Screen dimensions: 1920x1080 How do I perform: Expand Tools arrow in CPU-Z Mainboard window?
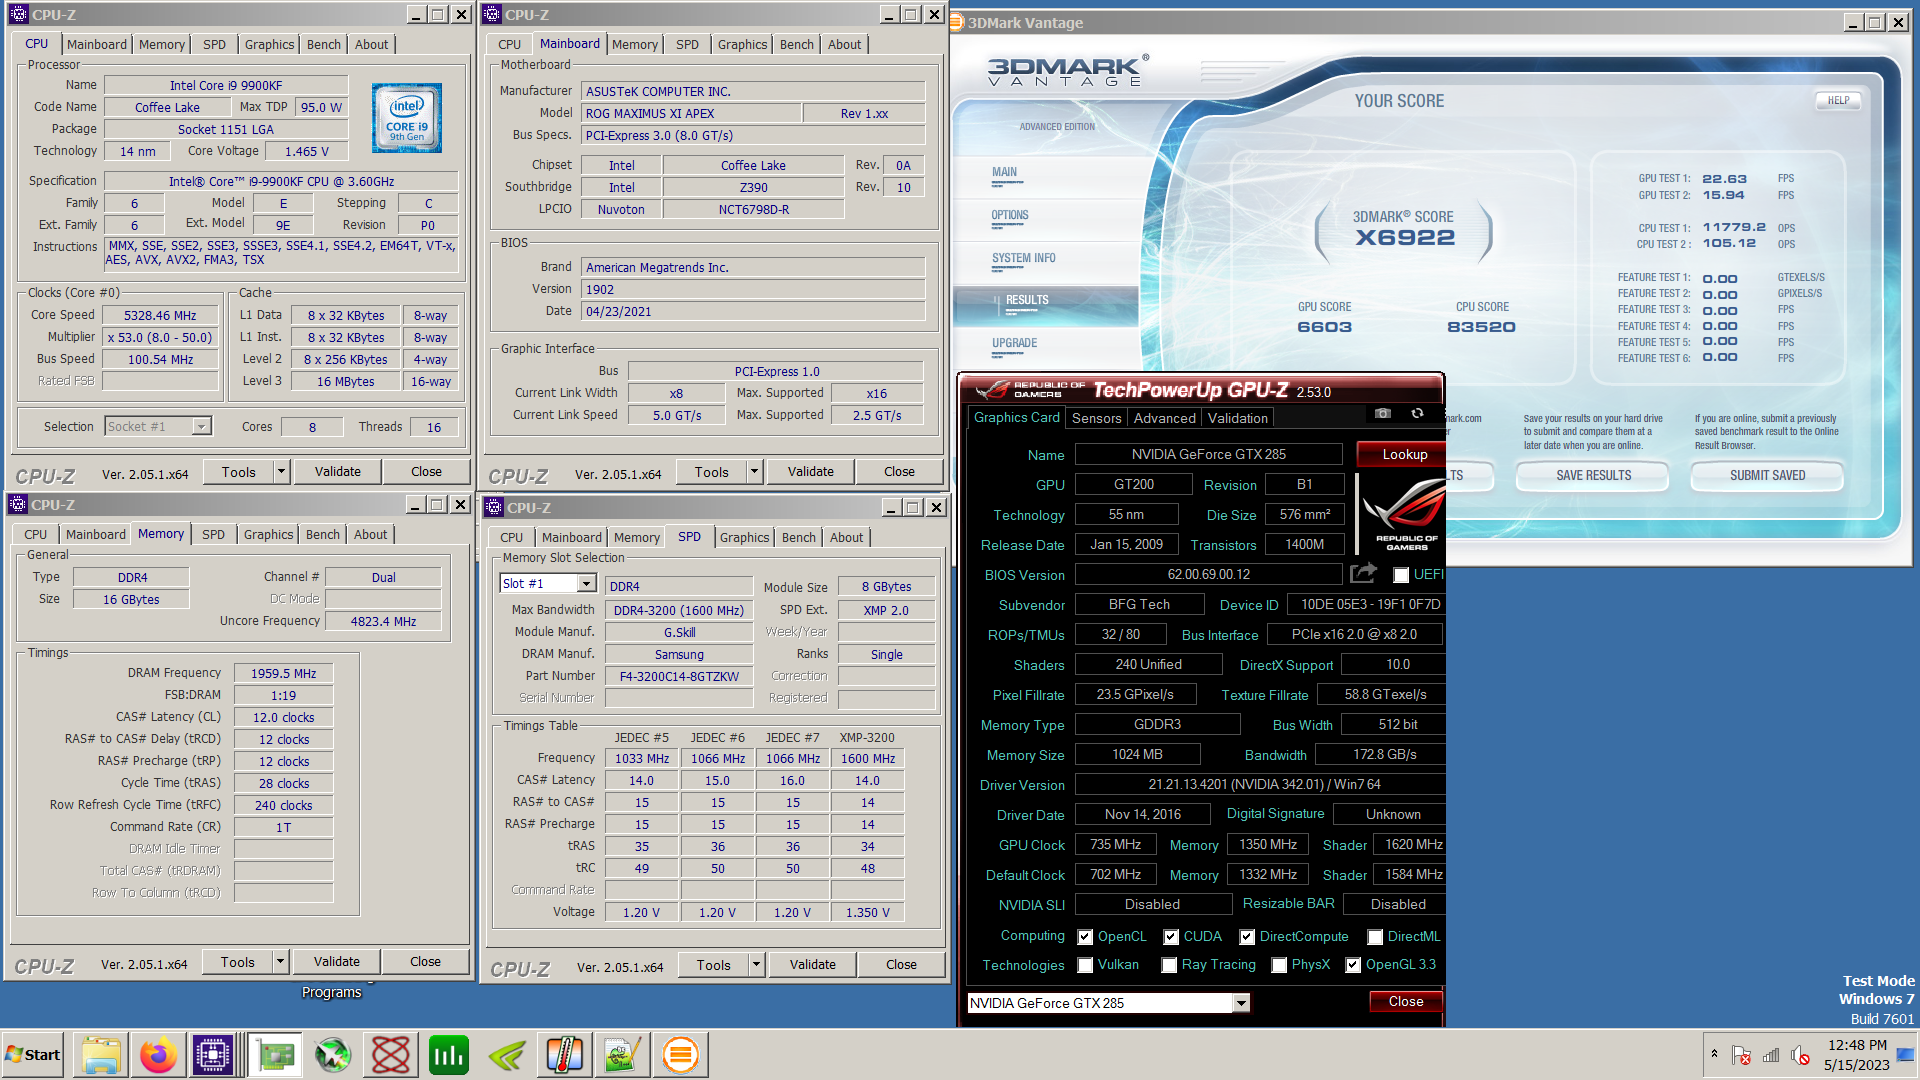pyautogui.click(x=755, y=472)
